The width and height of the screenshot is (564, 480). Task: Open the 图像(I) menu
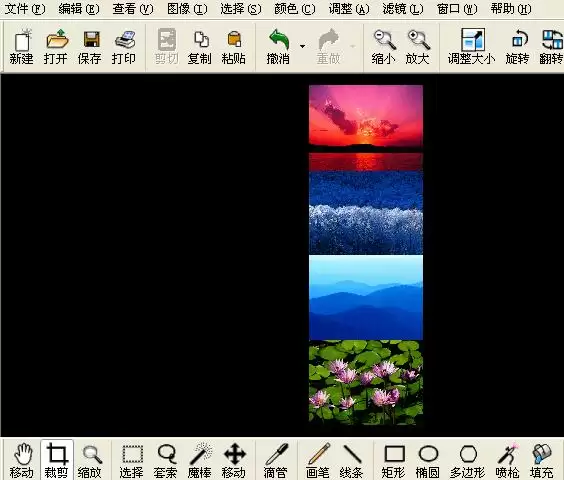187,9
